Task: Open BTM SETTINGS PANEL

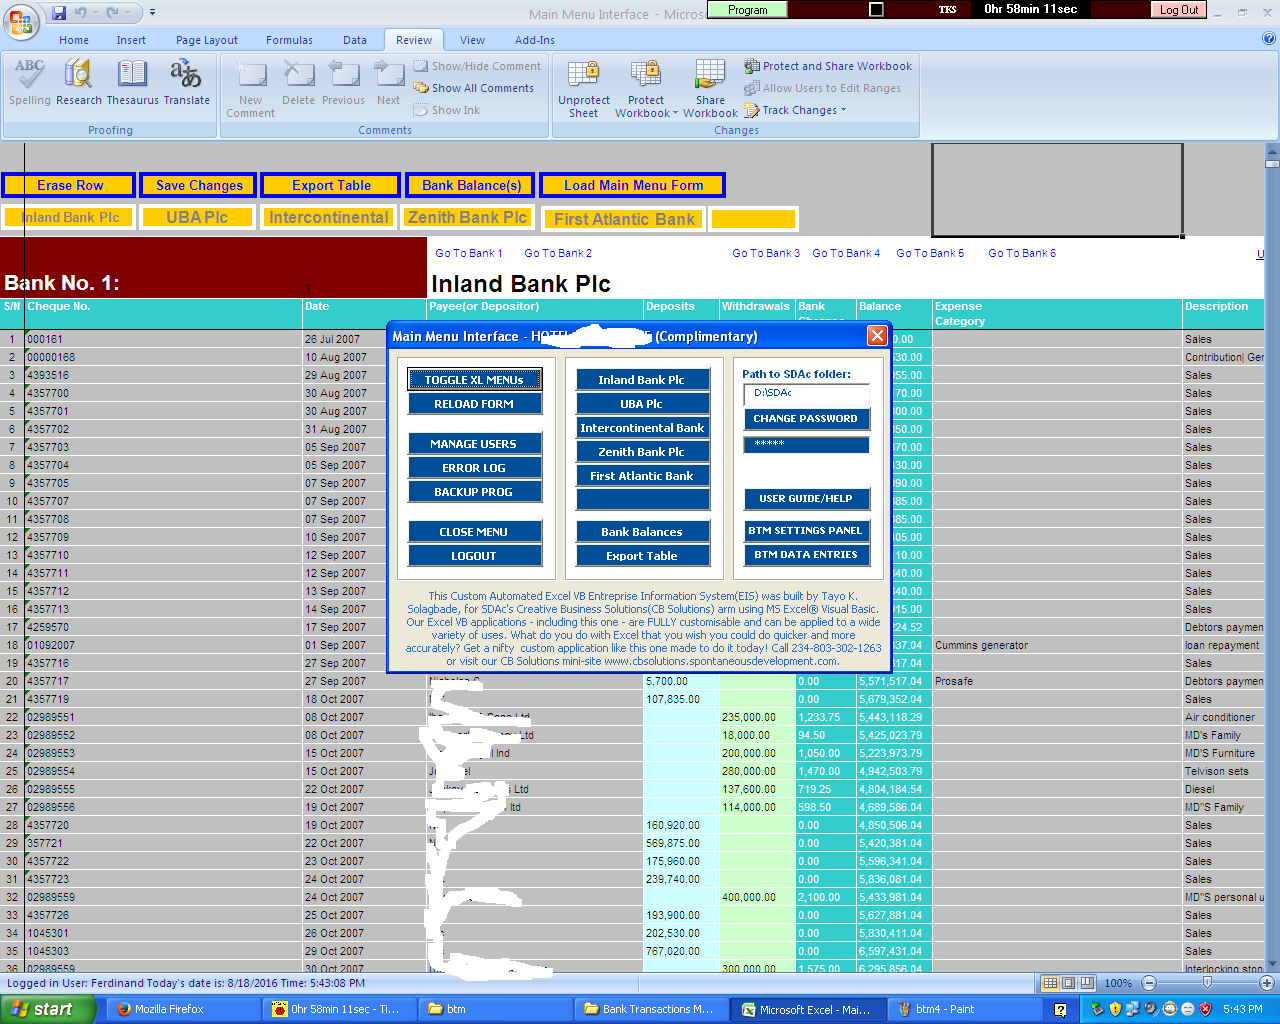Action: pyautogui.click(x=806, y=531)
